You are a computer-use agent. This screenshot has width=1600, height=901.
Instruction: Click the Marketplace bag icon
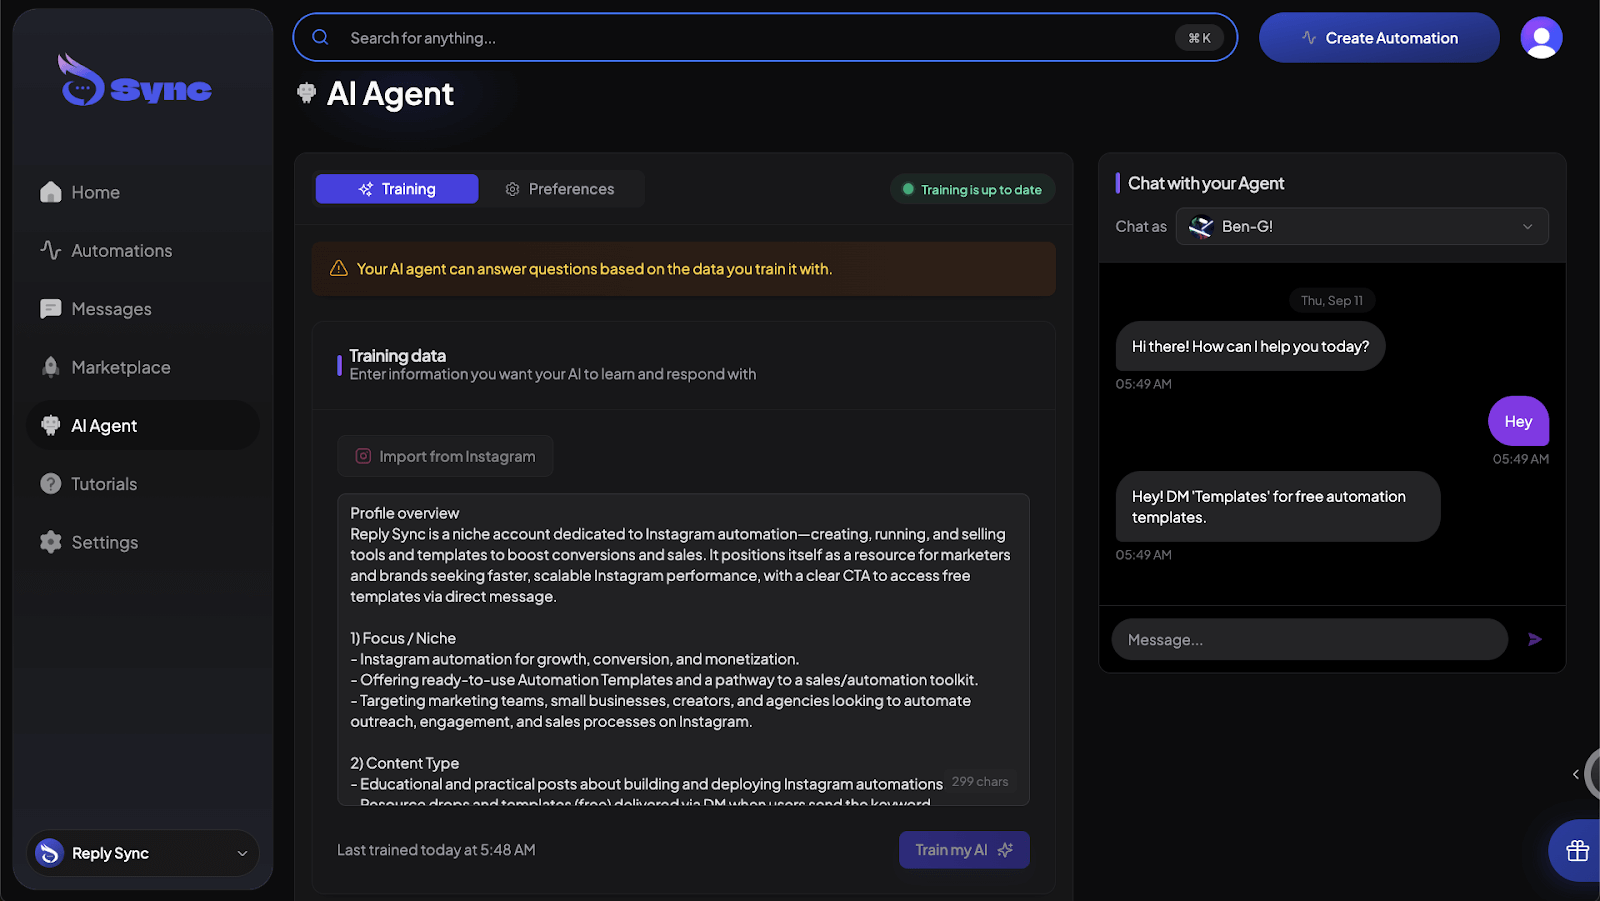click(x=49, y=367)
